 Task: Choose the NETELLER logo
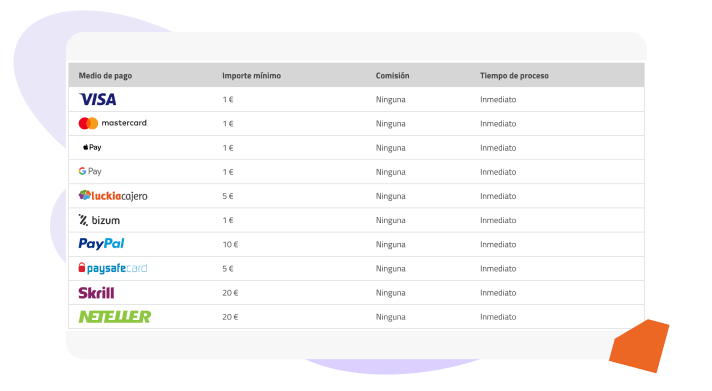click(x=115, y=317)
